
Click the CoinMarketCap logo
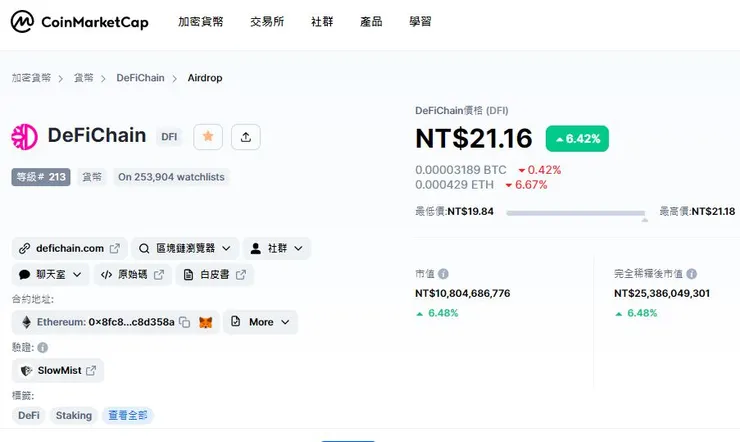79,22
